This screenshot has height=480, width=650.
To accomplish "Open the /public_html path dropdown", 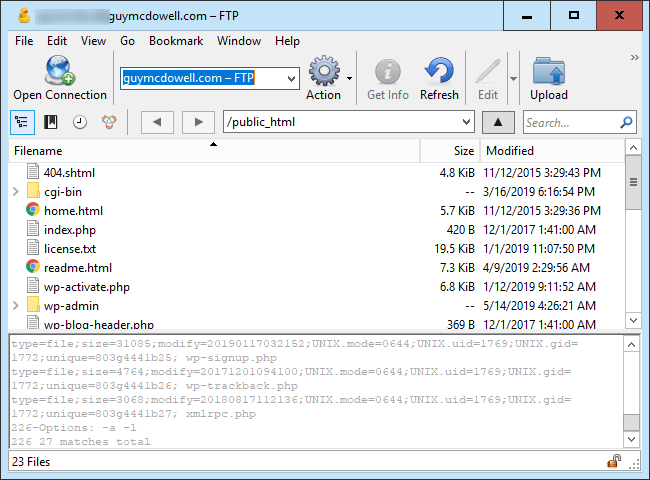I will pyautogui.click(x=466, y=122).
